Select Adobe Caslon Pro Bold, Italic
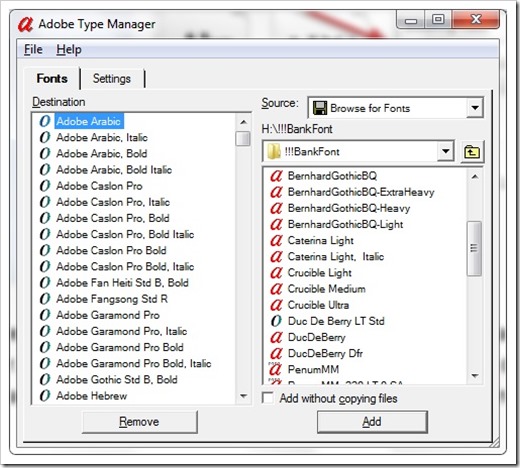Screen dimensions: 520x468 coord(125,266)
